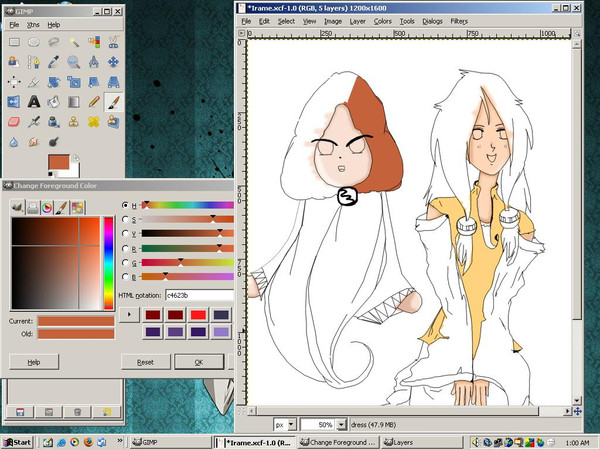Select the H hue radio button
Screen dimensions: 600x450
(125, 205)
